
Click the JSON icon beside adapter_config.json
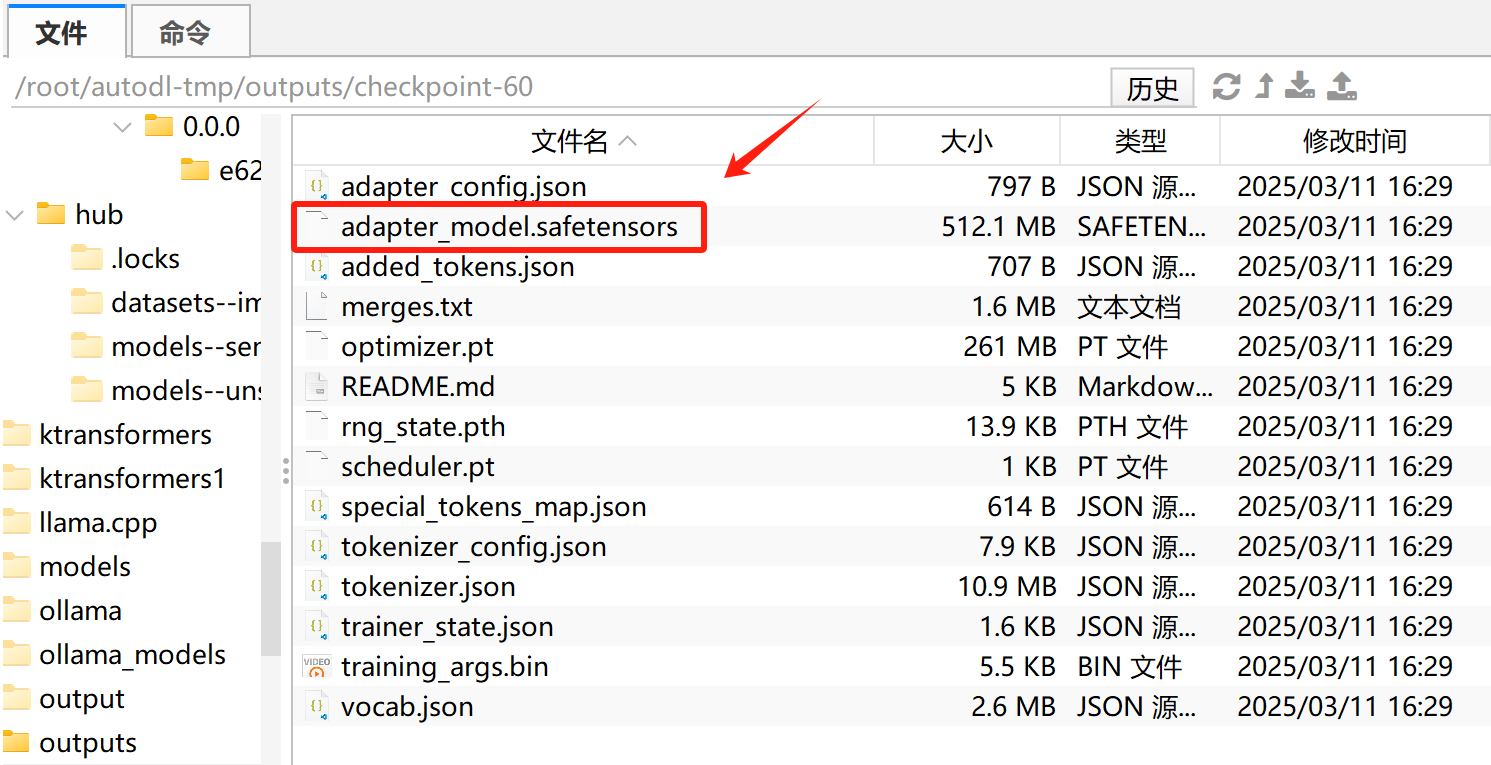[316, 186]
